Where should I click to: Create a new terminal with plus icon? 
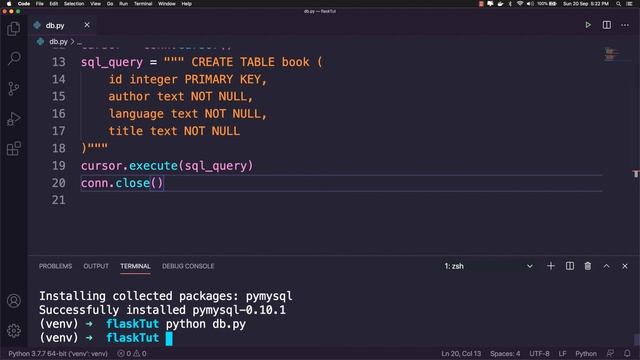pyautogui.click(x=551, y=266)
